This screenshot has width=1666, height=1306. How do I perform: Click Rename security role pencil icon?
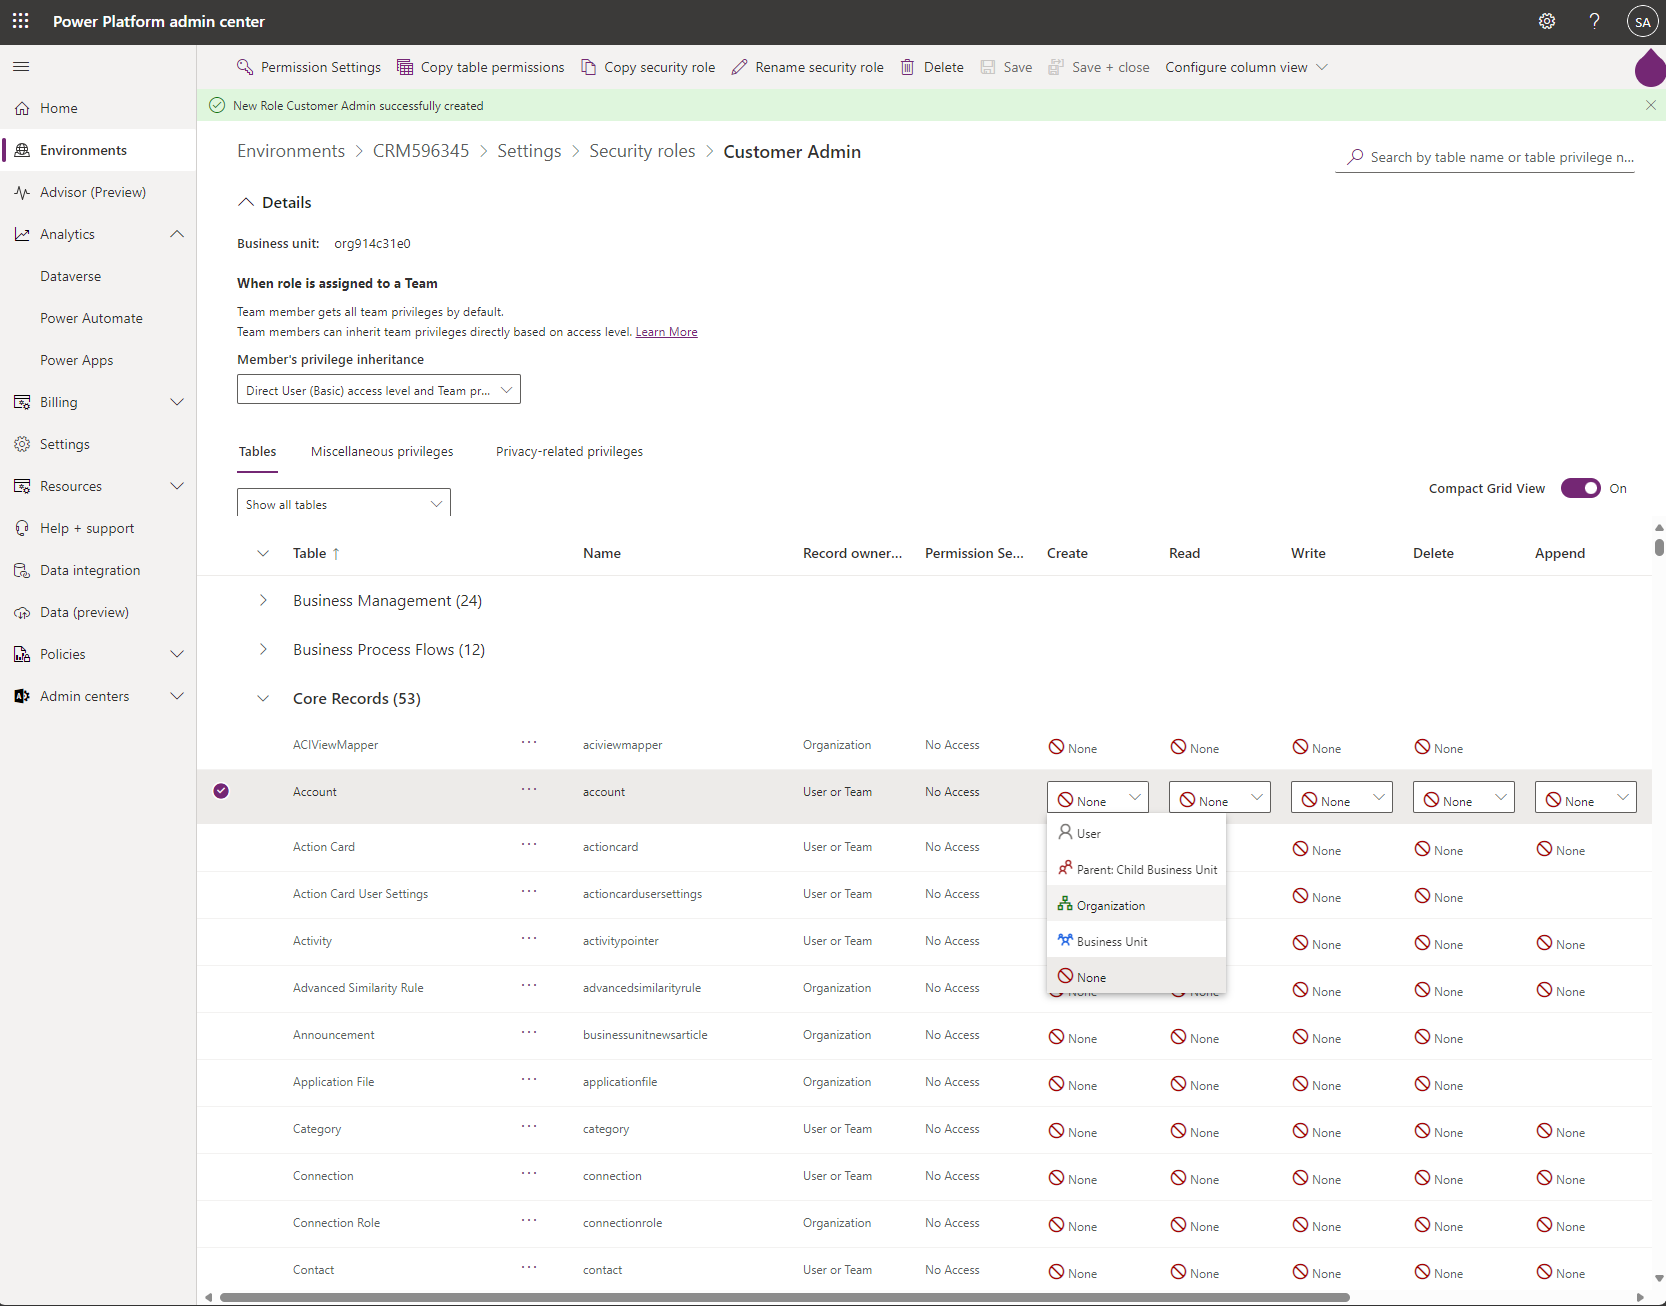click(739, 67)
